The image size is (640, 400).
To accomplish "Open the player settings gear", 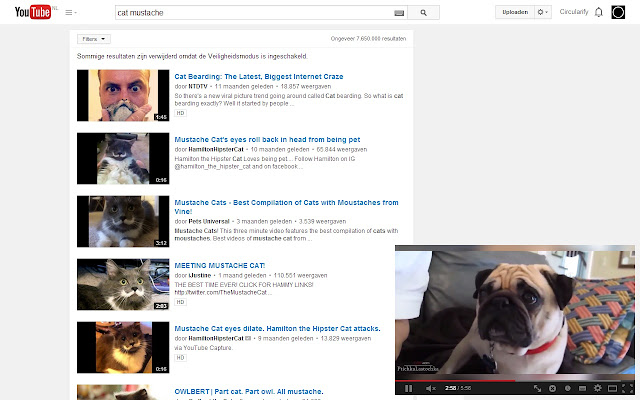I will pos(598,388).
